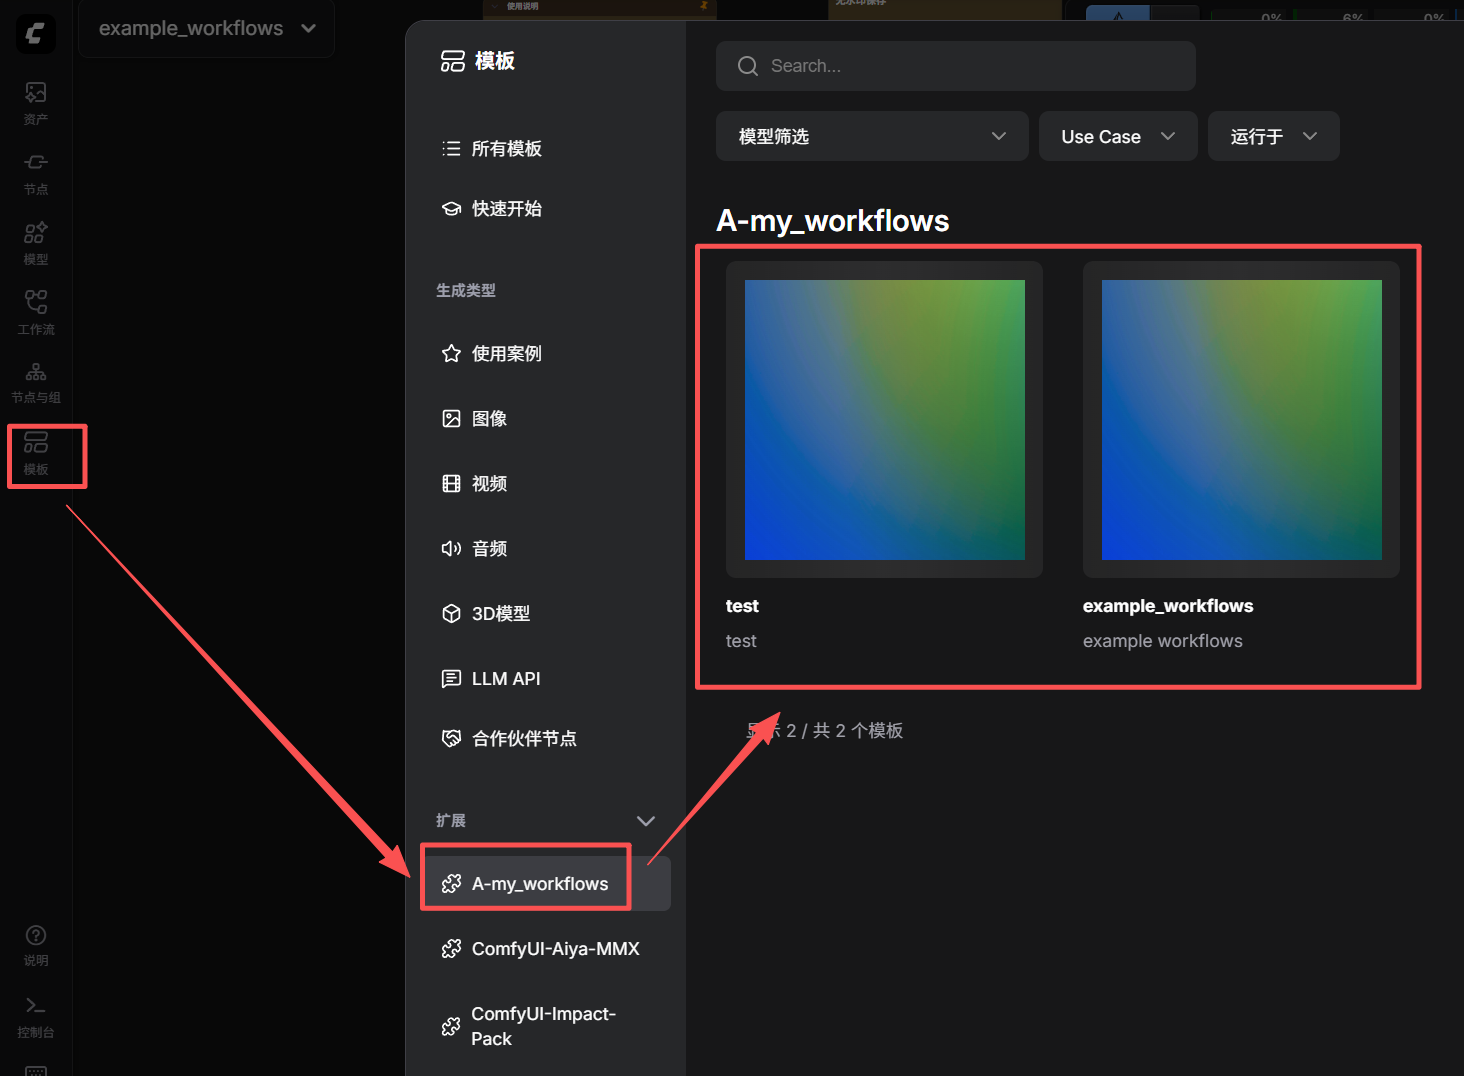Click the speaker icon beside 音频
Viewport: 1464px width, 1076px height.
coord(451,549)
